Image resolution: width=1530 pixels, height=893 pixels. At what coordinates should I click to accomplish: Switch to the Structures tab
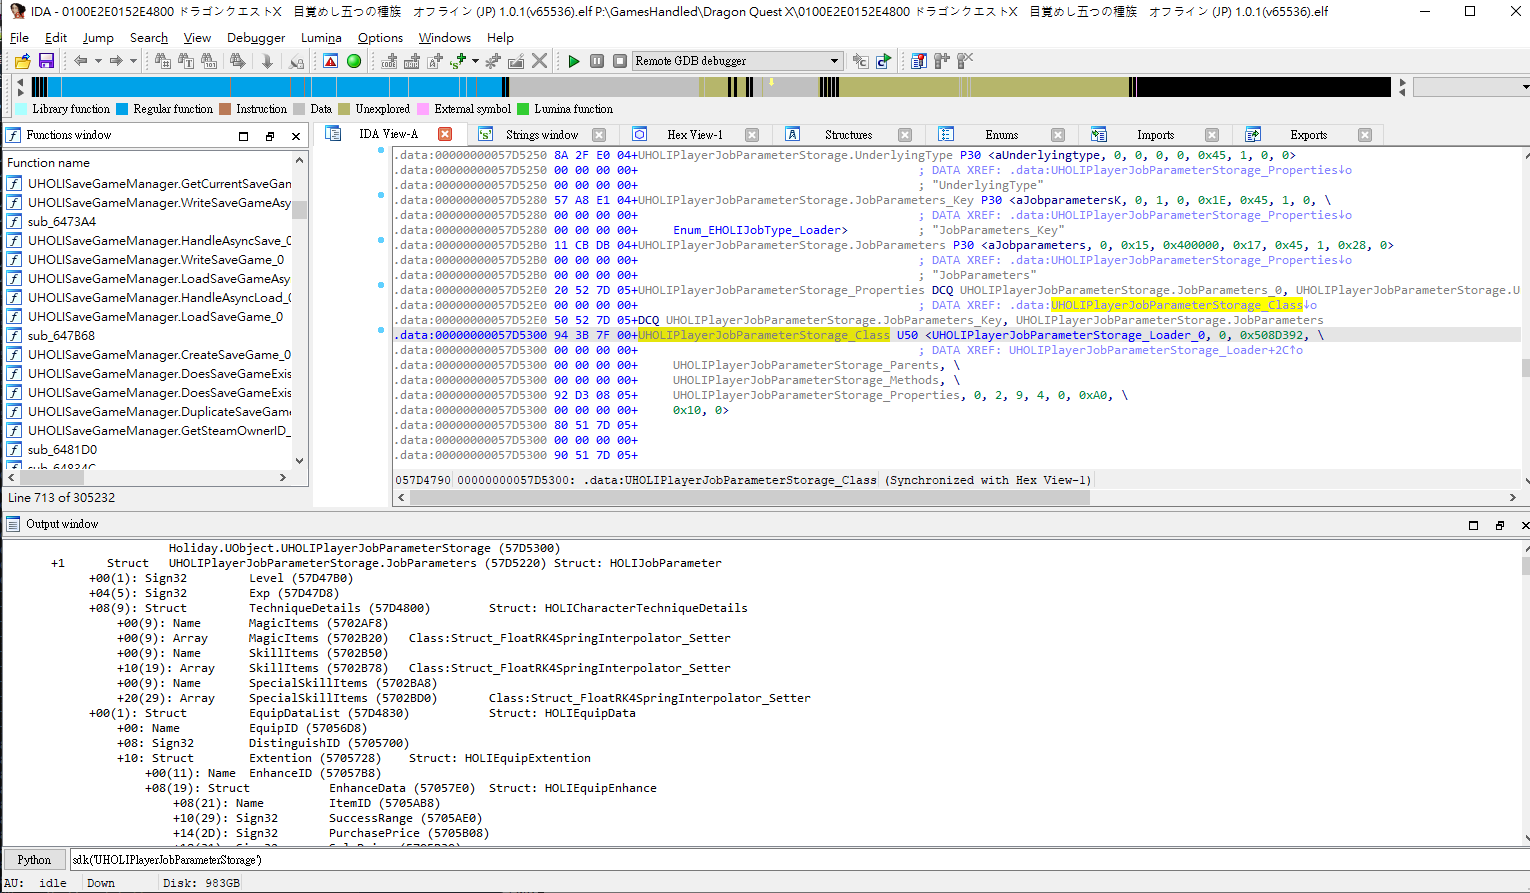pos(848,135)
